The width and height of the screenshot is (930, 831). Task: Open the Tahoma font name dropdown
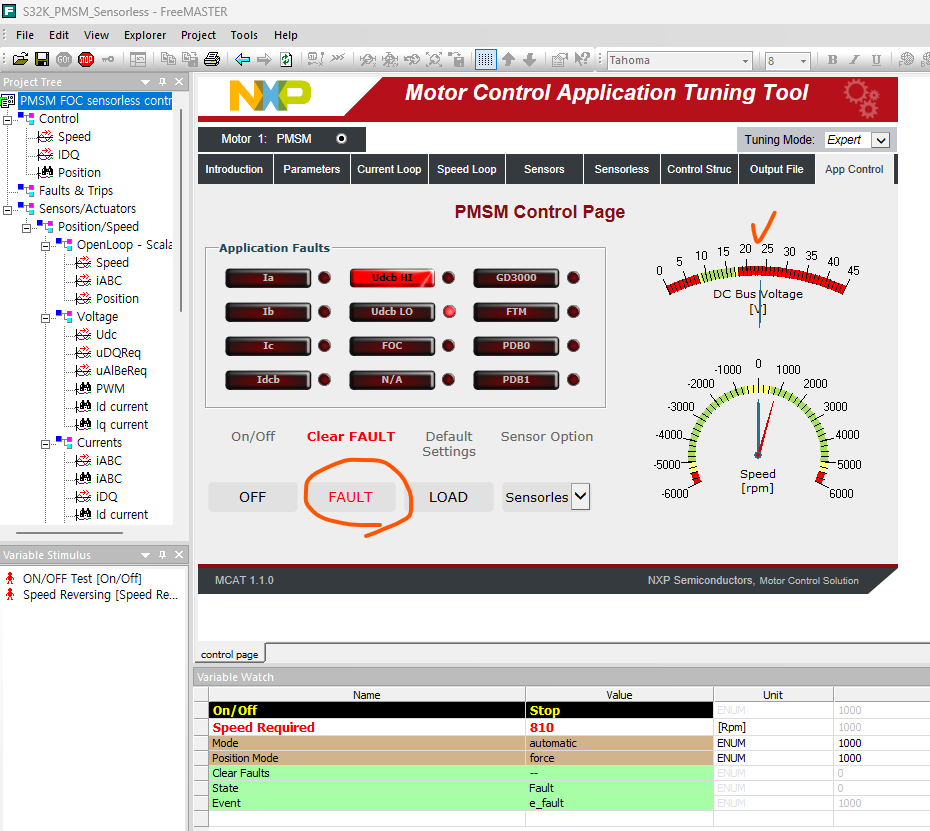[x=745, y=61]
